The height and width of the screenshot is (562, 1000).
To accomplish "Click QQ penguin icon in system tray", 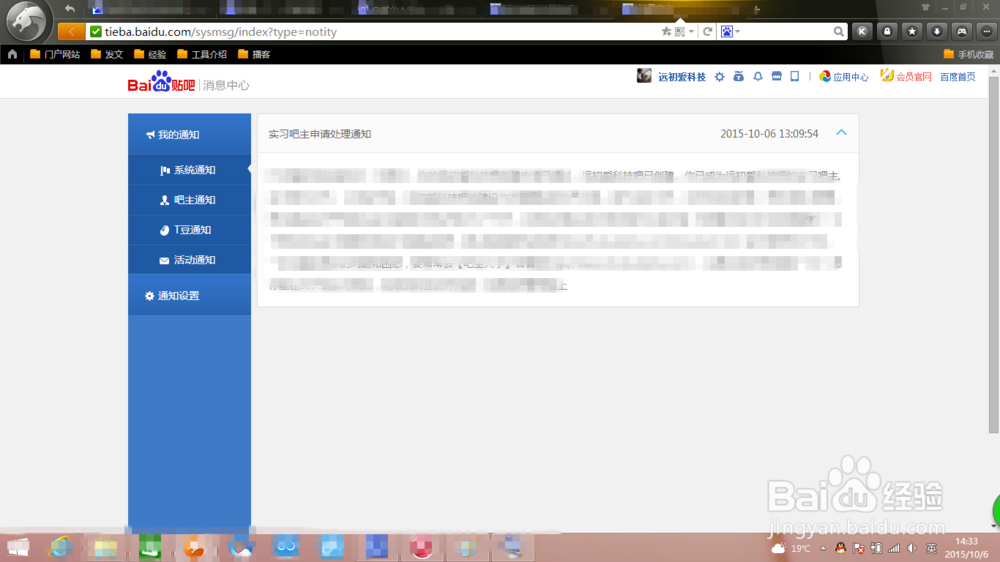I will (x=841, y=548).
